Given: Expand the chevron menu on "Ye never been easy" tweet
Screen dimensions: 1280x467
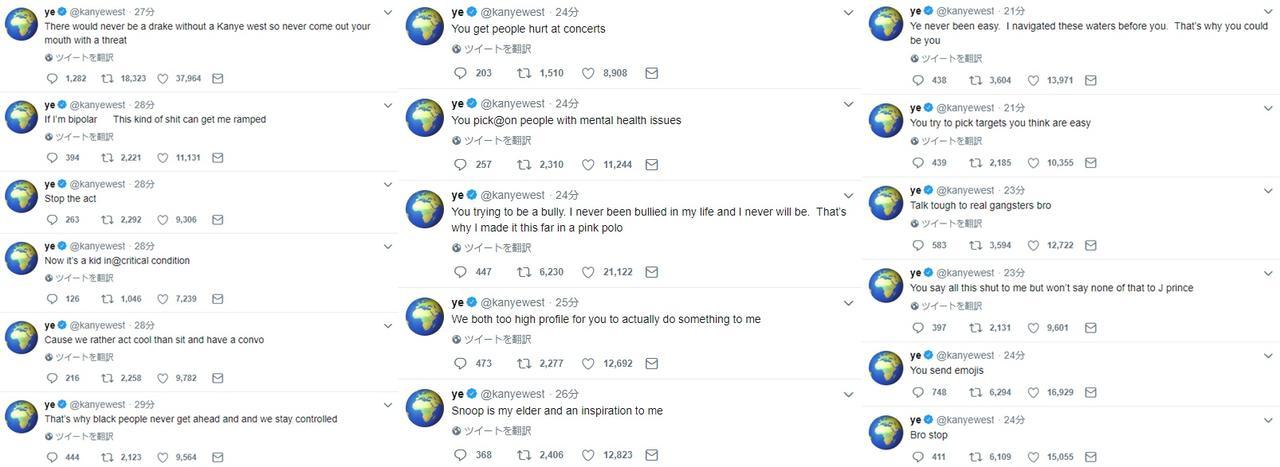Looking at the screenshot, I should (x=1268, y=13).
